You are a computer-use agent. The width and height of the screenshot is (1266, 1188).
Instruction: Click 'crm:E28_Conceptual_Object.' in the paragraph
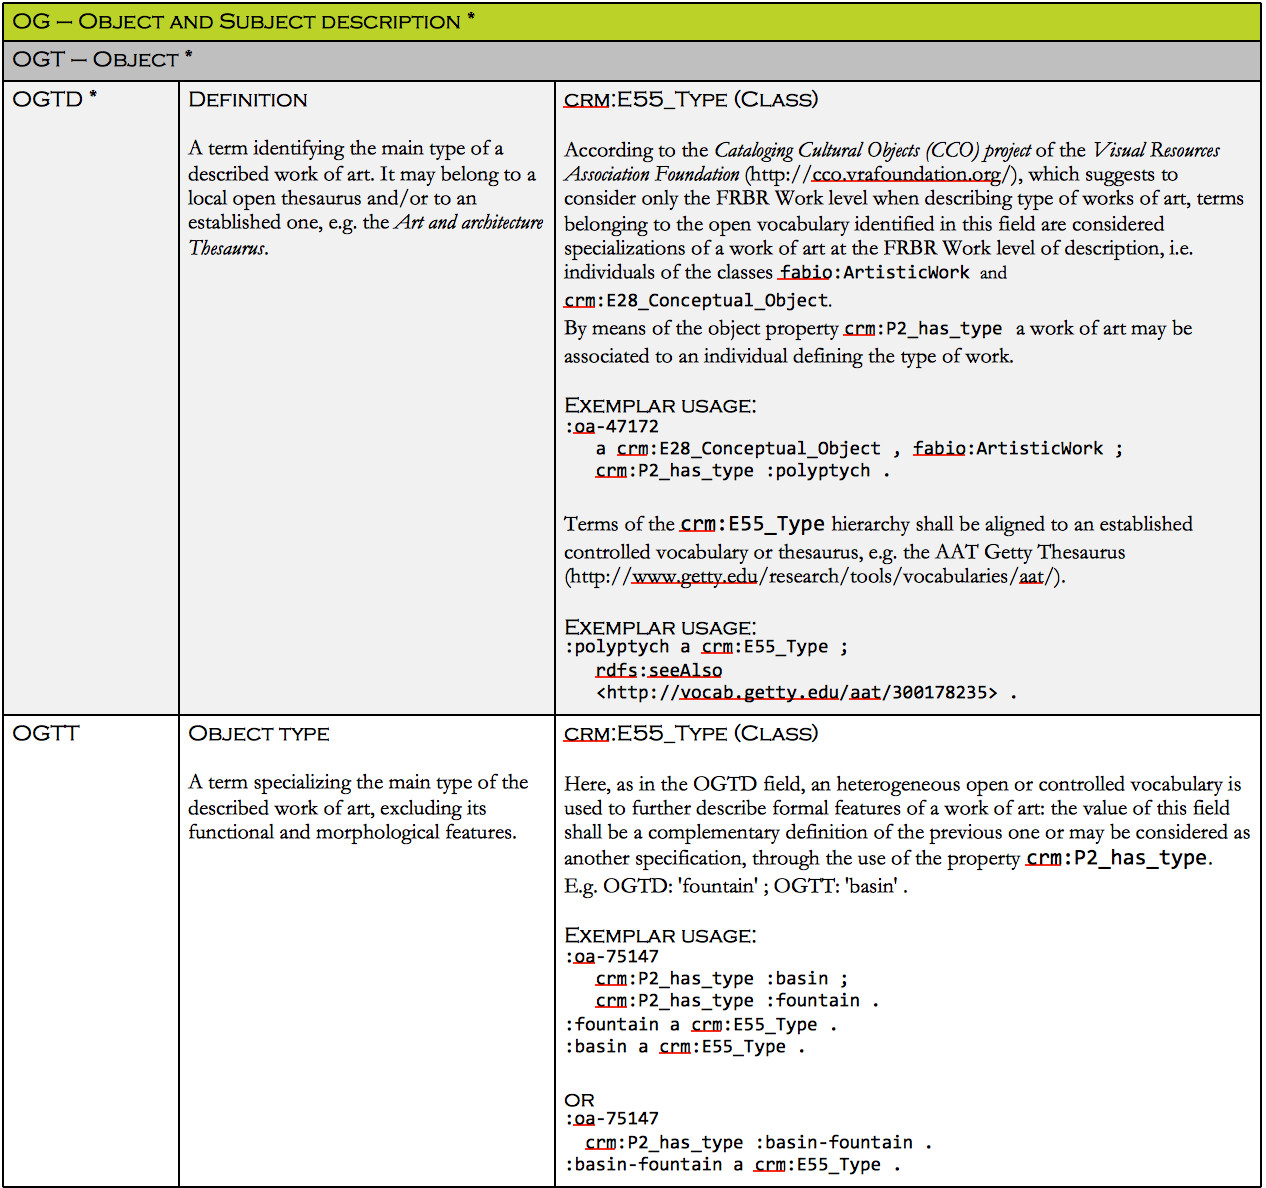pyautogui.click(x=698, y=300)
